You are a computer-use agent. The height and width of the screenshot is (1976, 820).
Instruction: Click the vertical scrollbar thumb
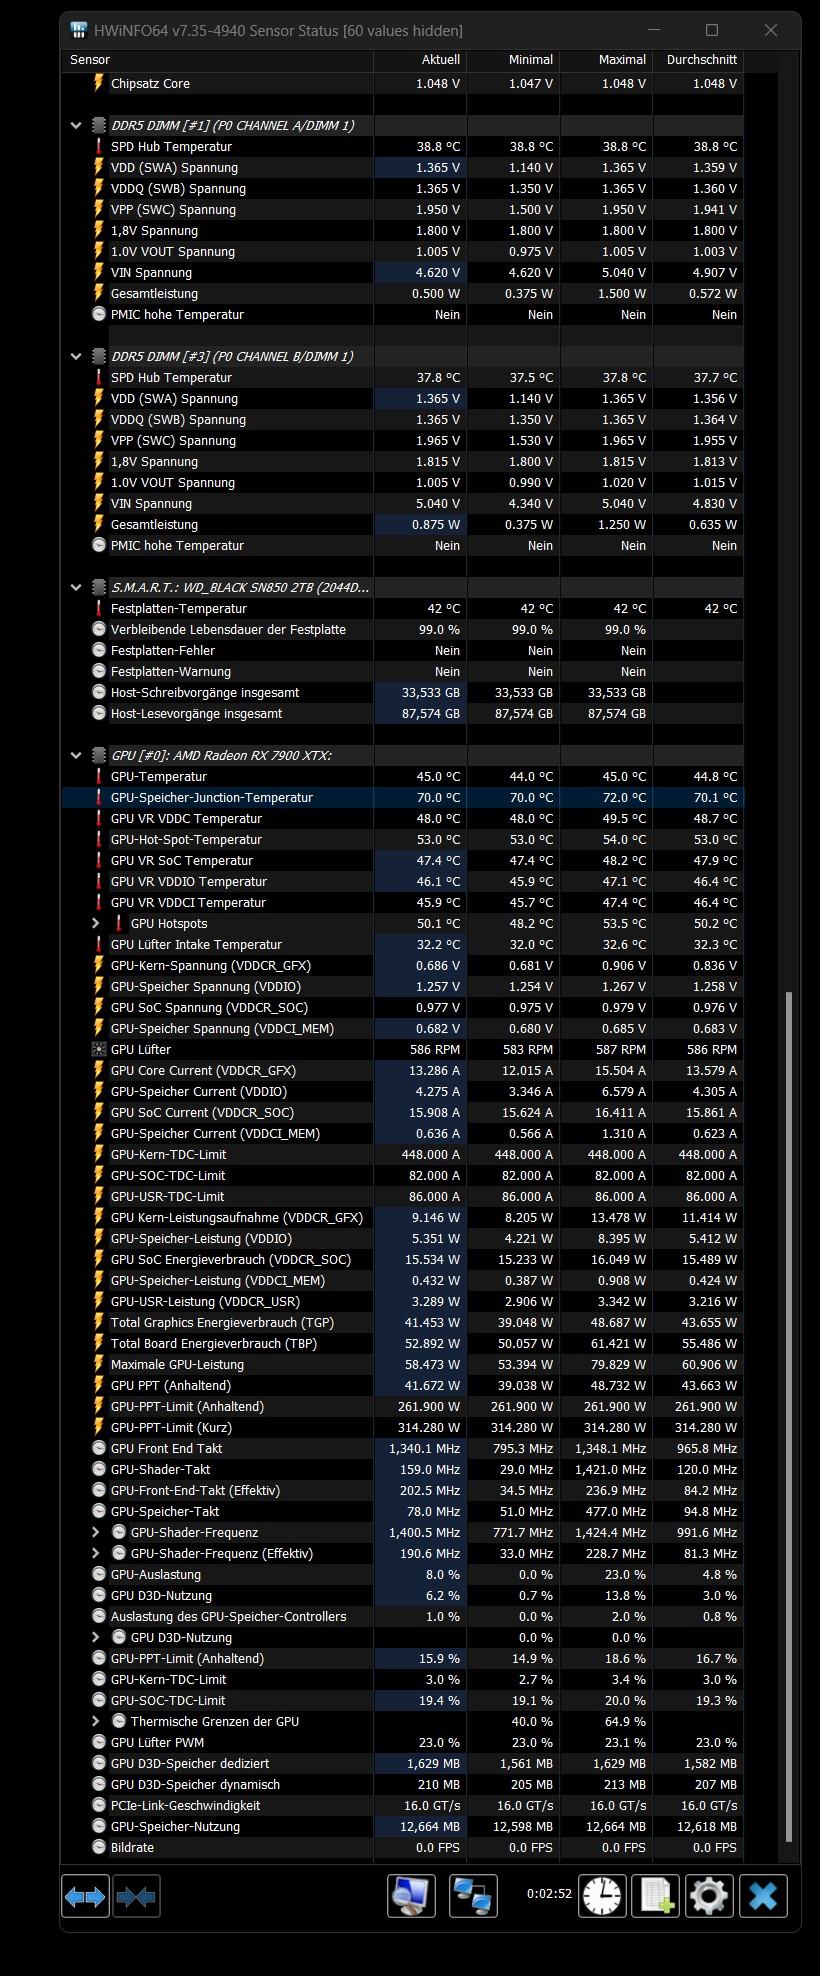[x=790, y=1417]
